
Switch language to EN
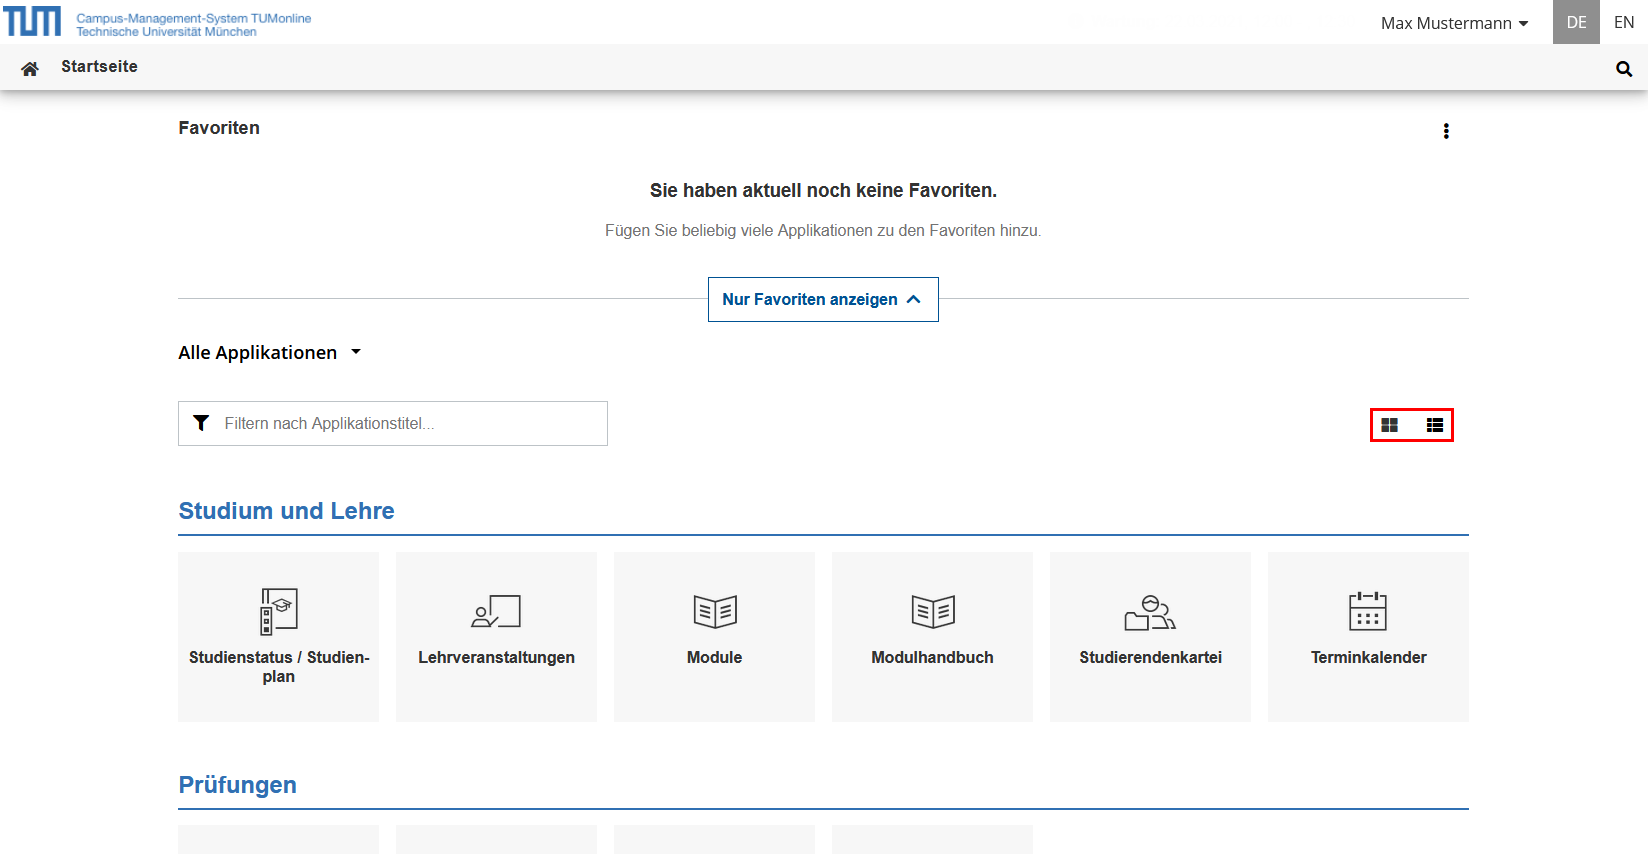(1624, 22)
